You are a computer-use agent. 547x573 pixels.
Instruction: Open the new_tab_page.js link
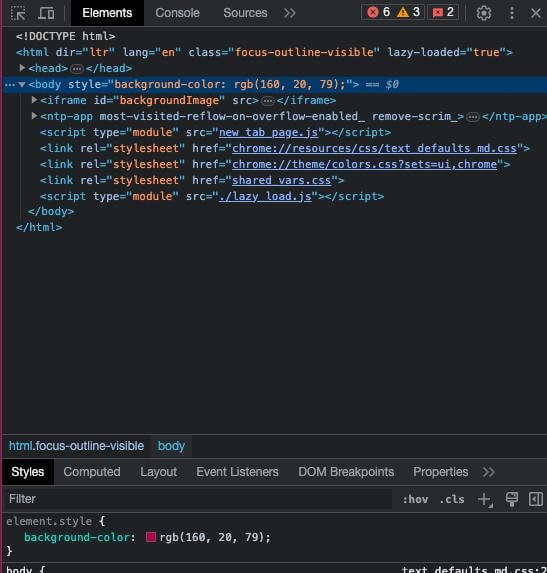pos(268,132)
